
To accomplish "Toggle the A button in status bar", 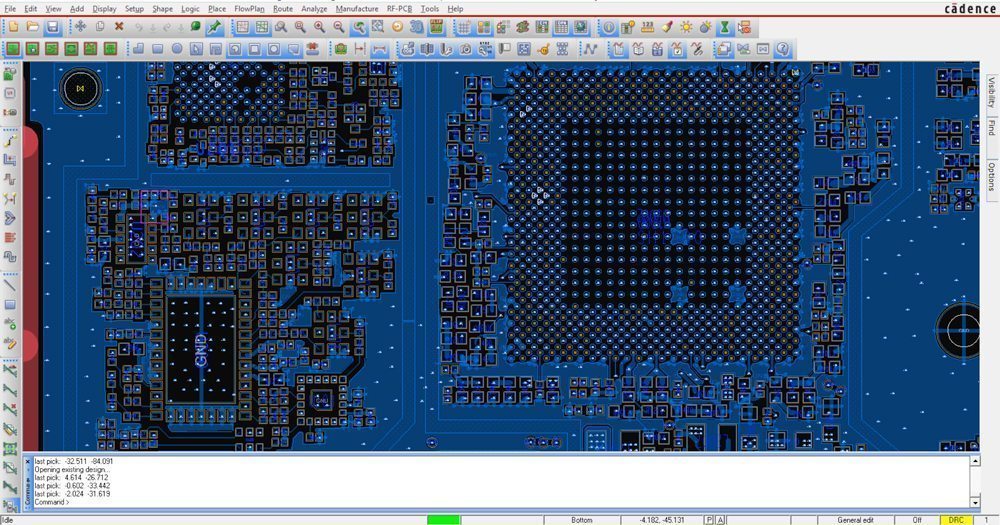I will point(721,521).
